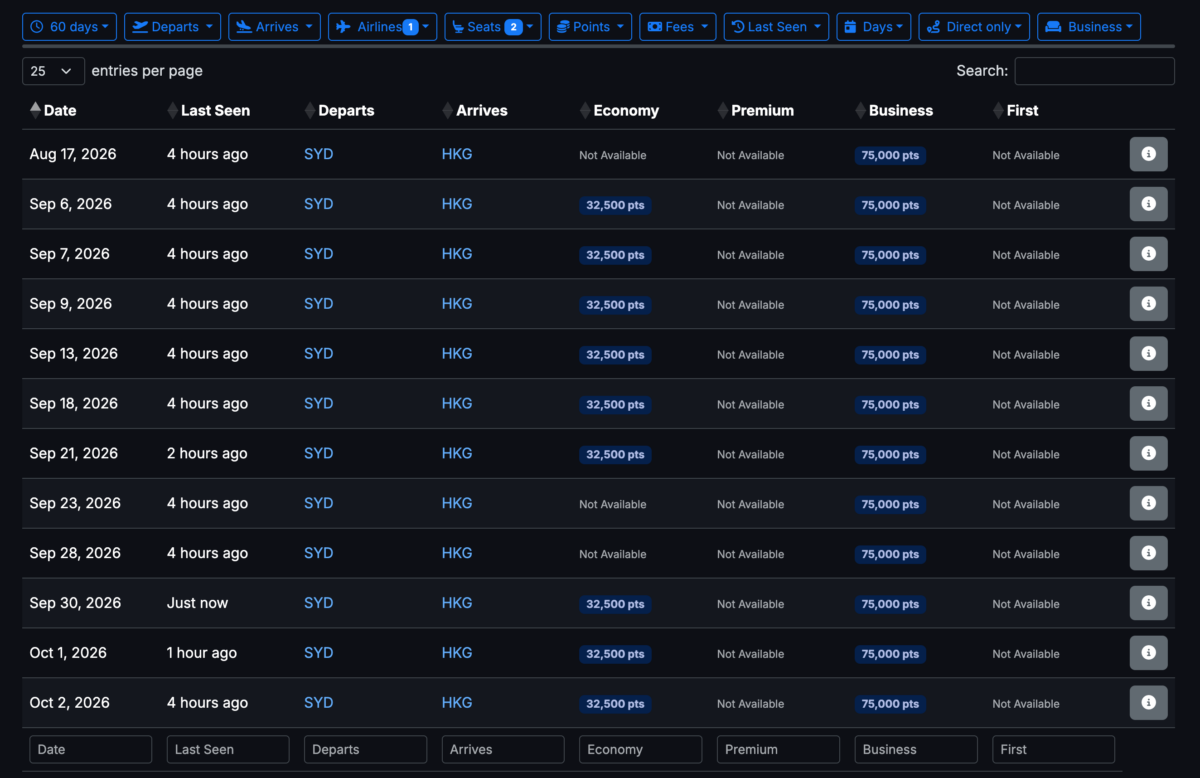The image size is (1200, 778).
Task: Click SYD link in Oct 2 row
Action: 318,703
